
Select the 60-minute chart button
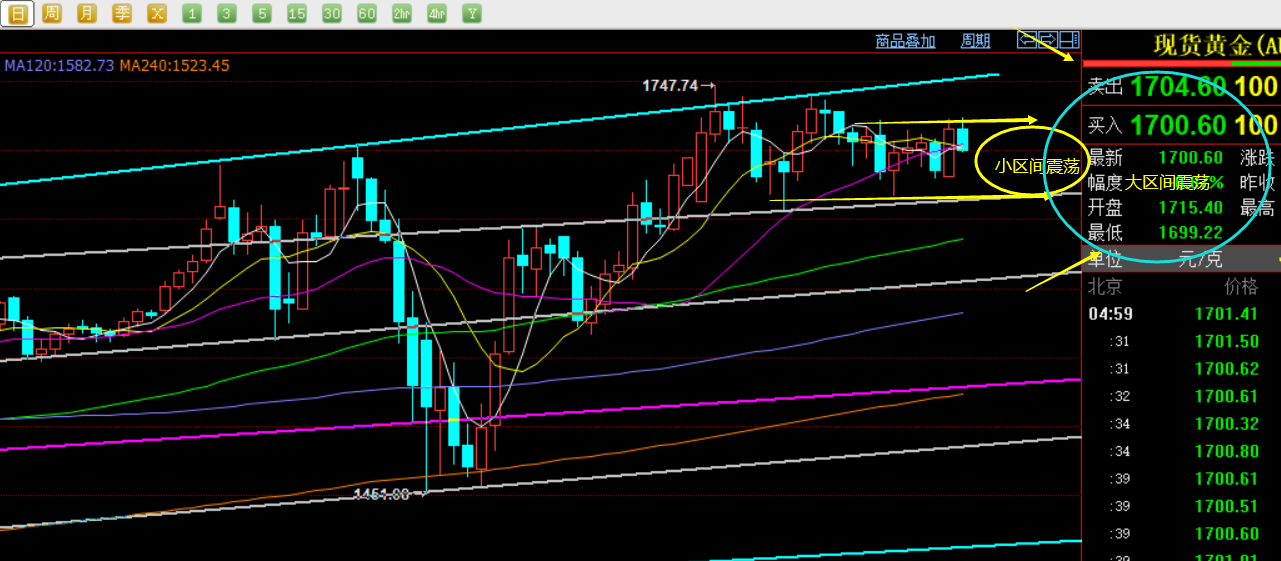click(367, 13)
